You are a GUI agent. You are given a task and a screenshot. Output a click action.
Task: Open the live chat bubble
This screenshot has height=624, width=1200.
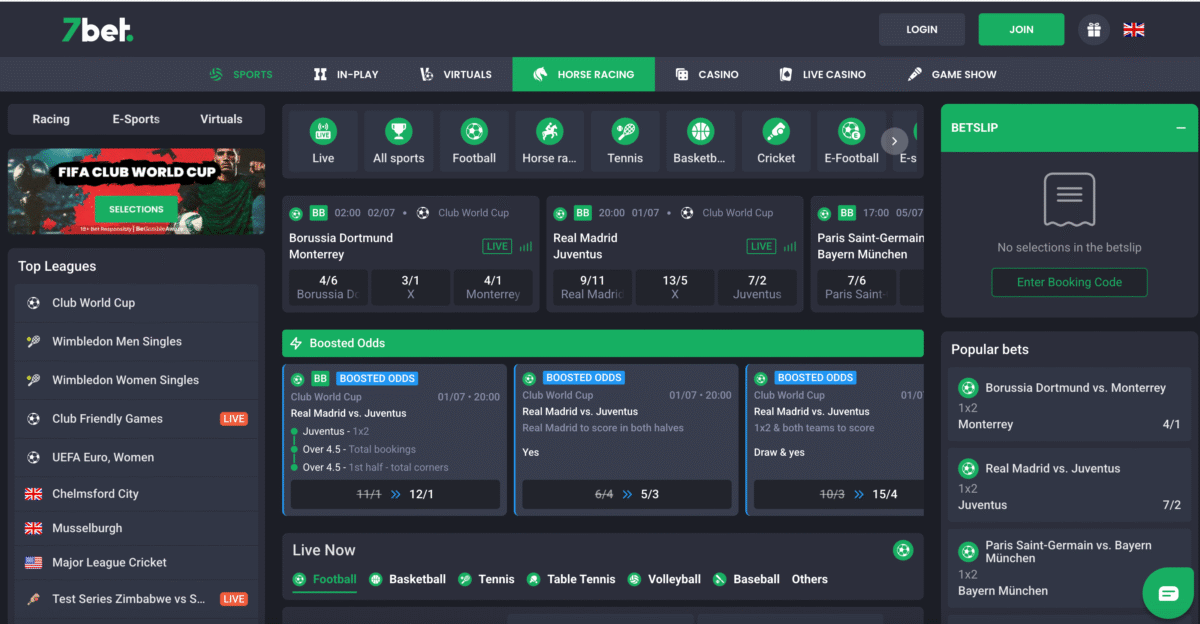(x=1168, y=593)
